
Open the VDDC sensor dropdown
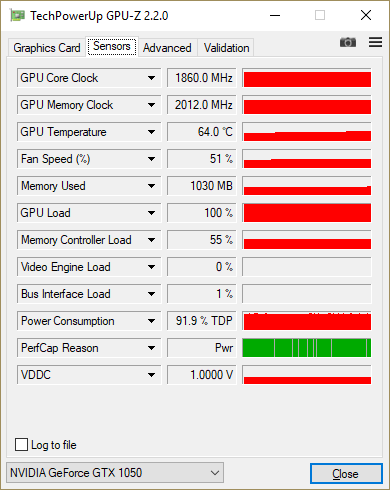(x=89, y=375)
